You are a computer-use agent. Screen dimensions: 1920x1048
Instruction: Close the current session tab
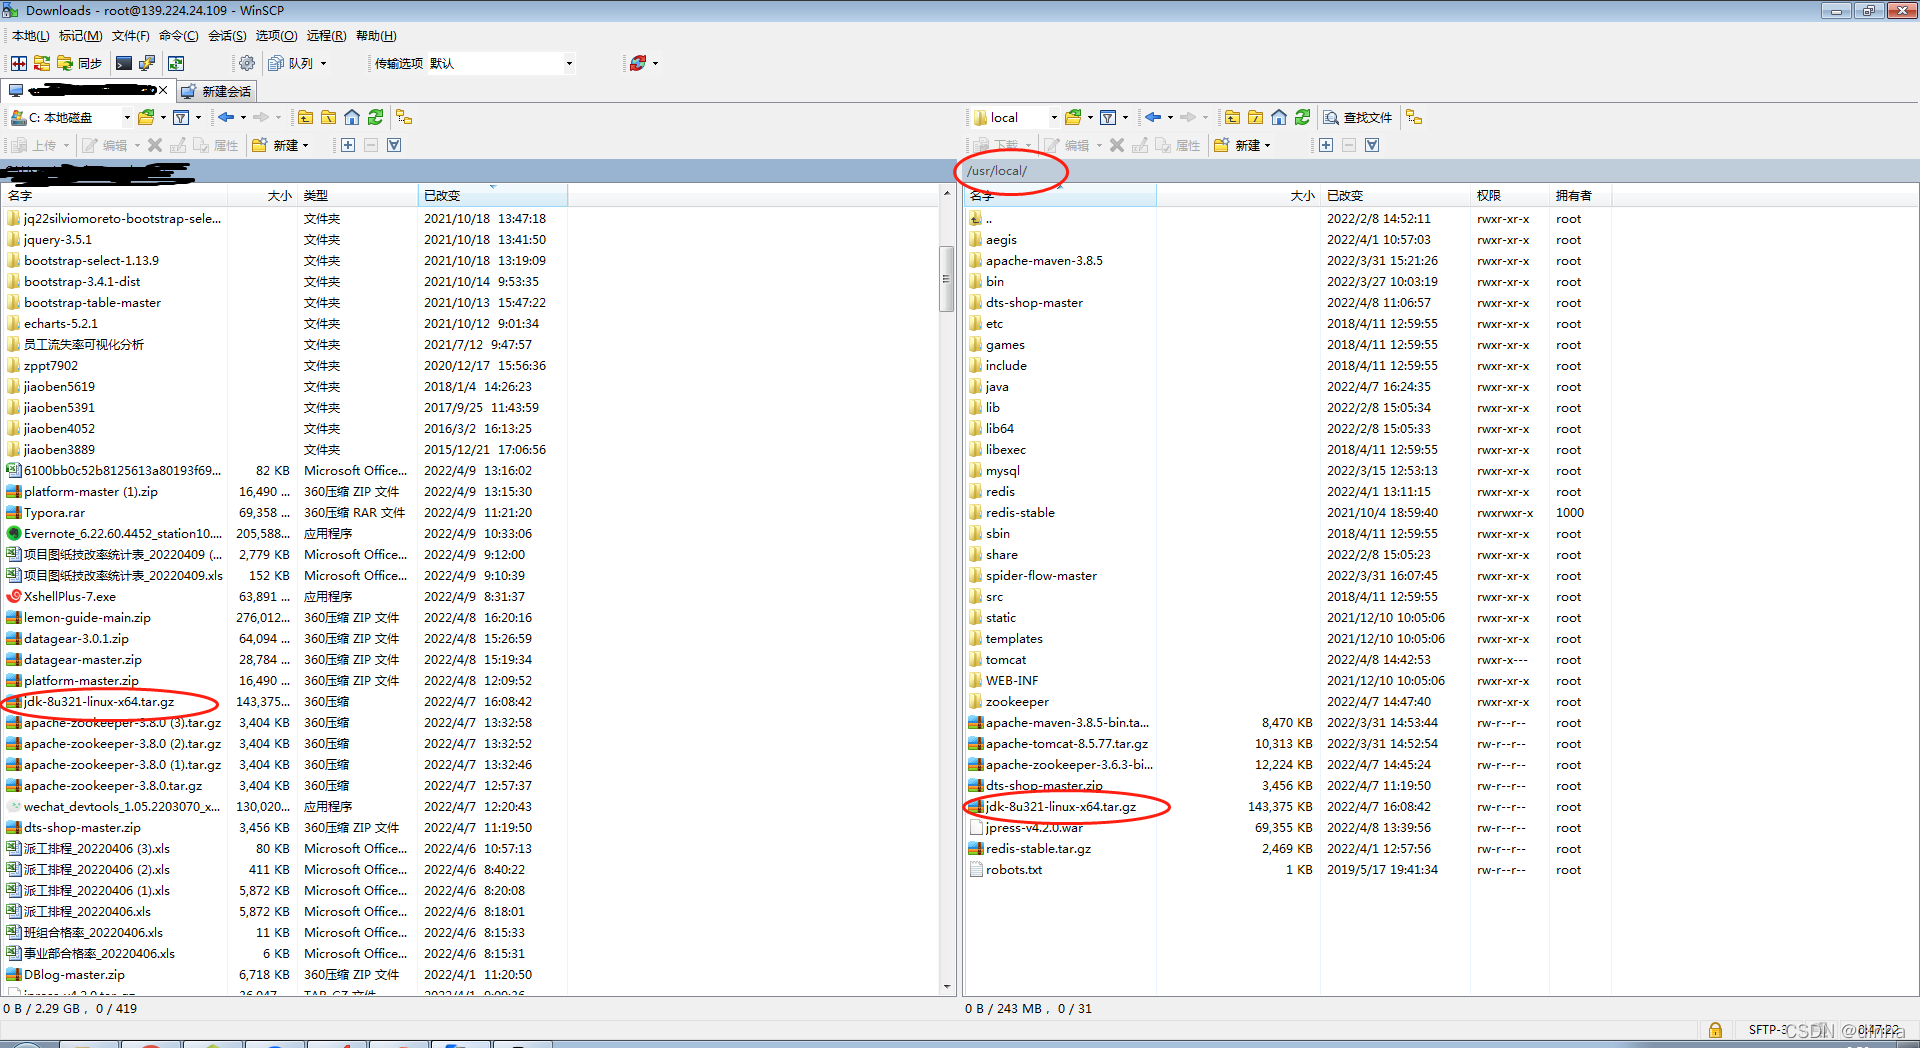pyautogui.click(x=164, y=91)
